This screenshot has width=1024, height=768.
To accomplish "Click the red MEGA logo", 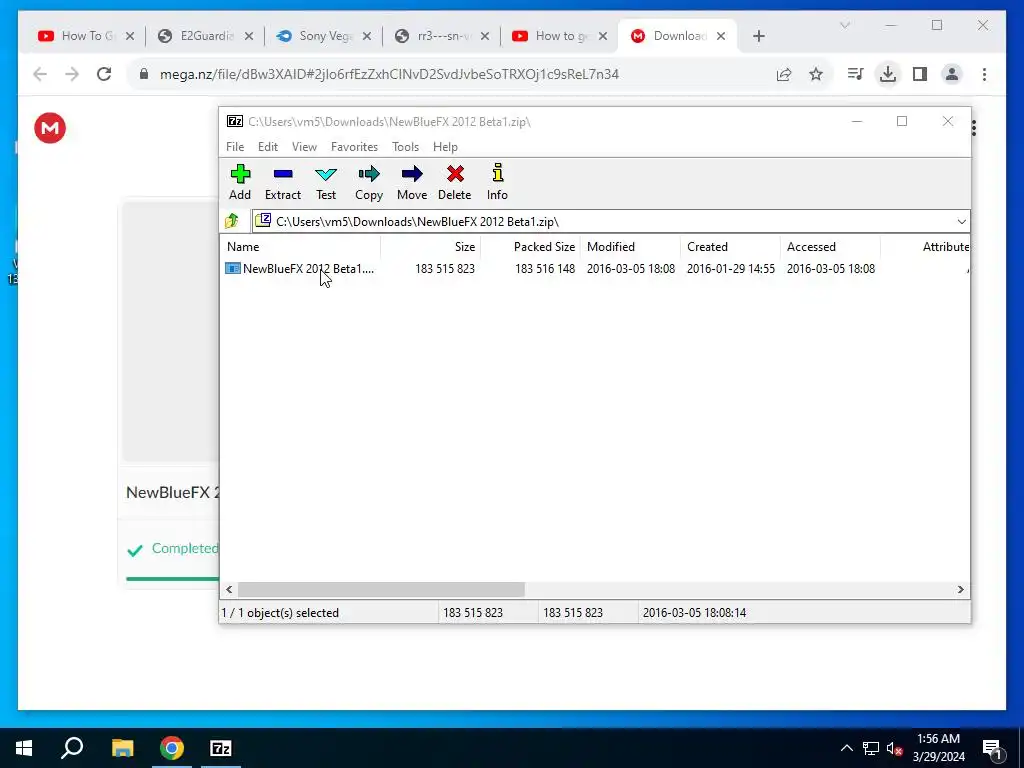I will tap(50, 128).
